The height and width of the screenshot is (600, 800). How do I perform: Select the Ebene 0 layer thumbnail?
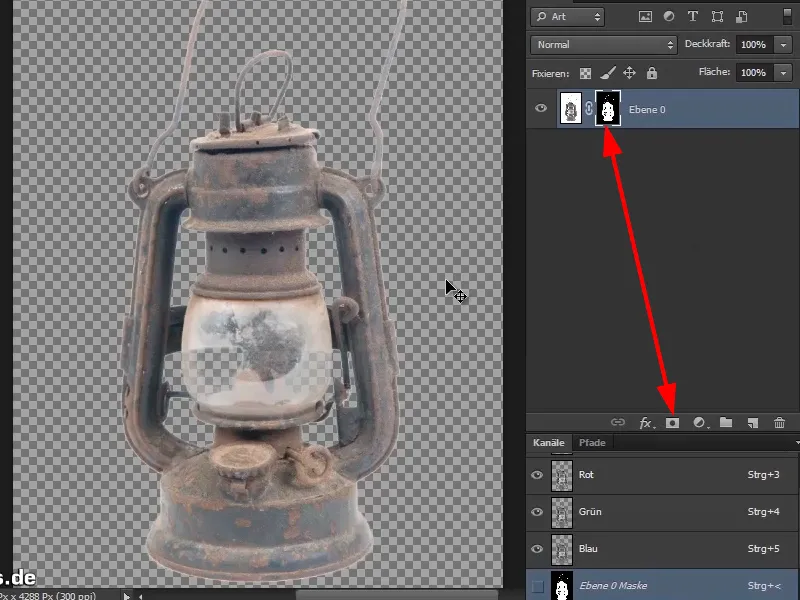570,108
